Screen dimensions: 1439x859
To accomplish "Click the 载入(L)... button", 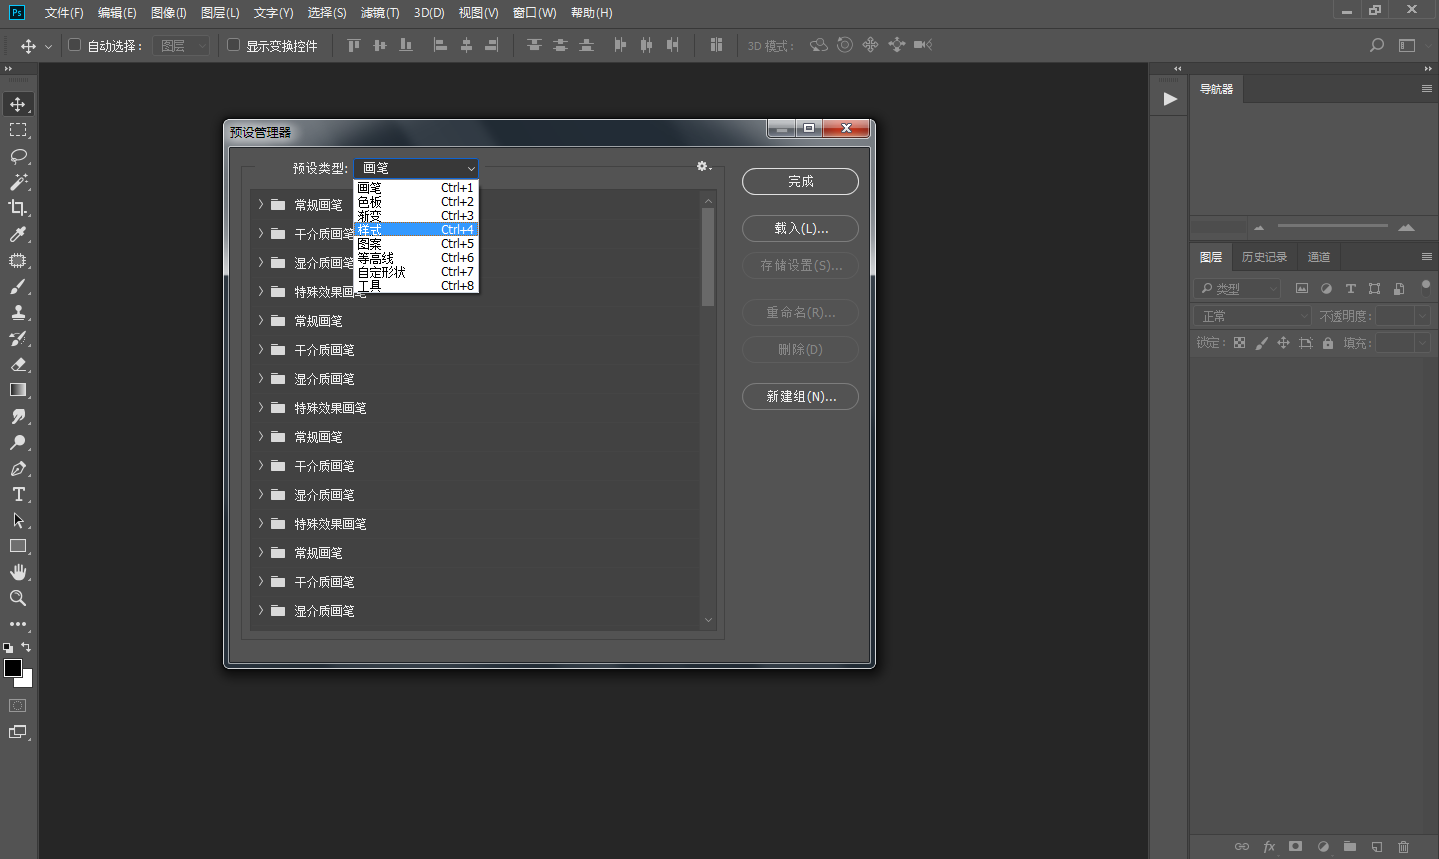I will pos(800,228).
